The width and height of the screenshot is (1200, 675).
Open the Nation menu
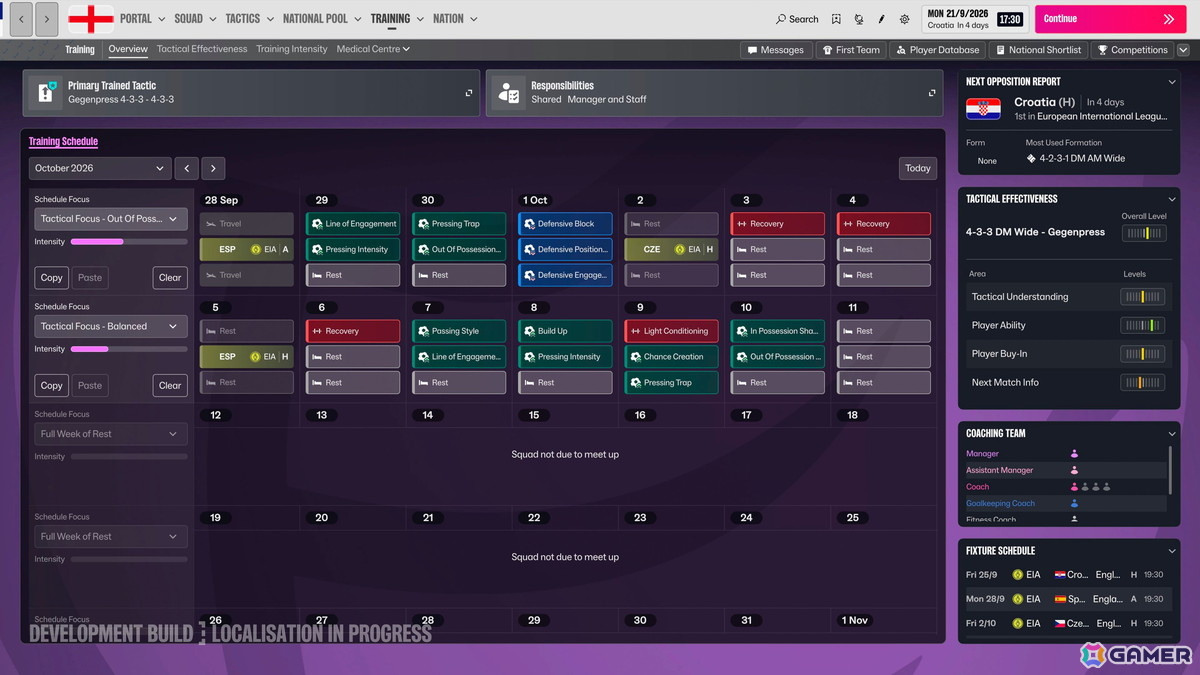coord(454,19)
